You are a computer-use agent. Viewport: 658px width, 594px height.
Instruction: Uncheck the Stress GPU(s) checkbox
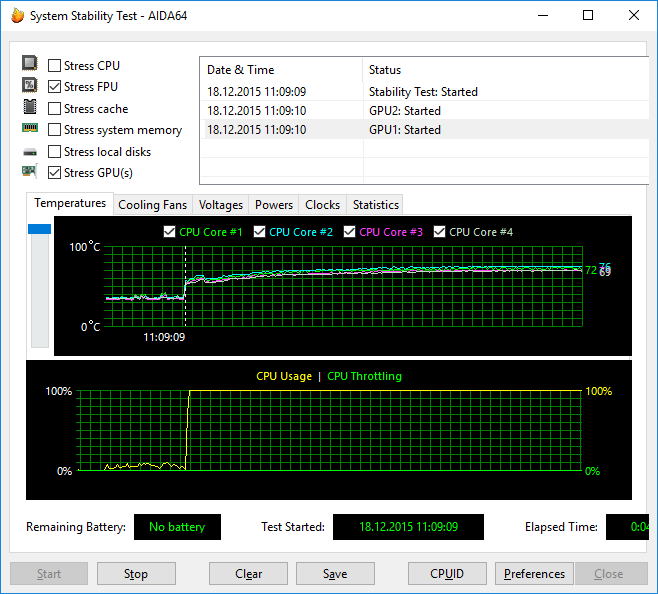(54, 173)
